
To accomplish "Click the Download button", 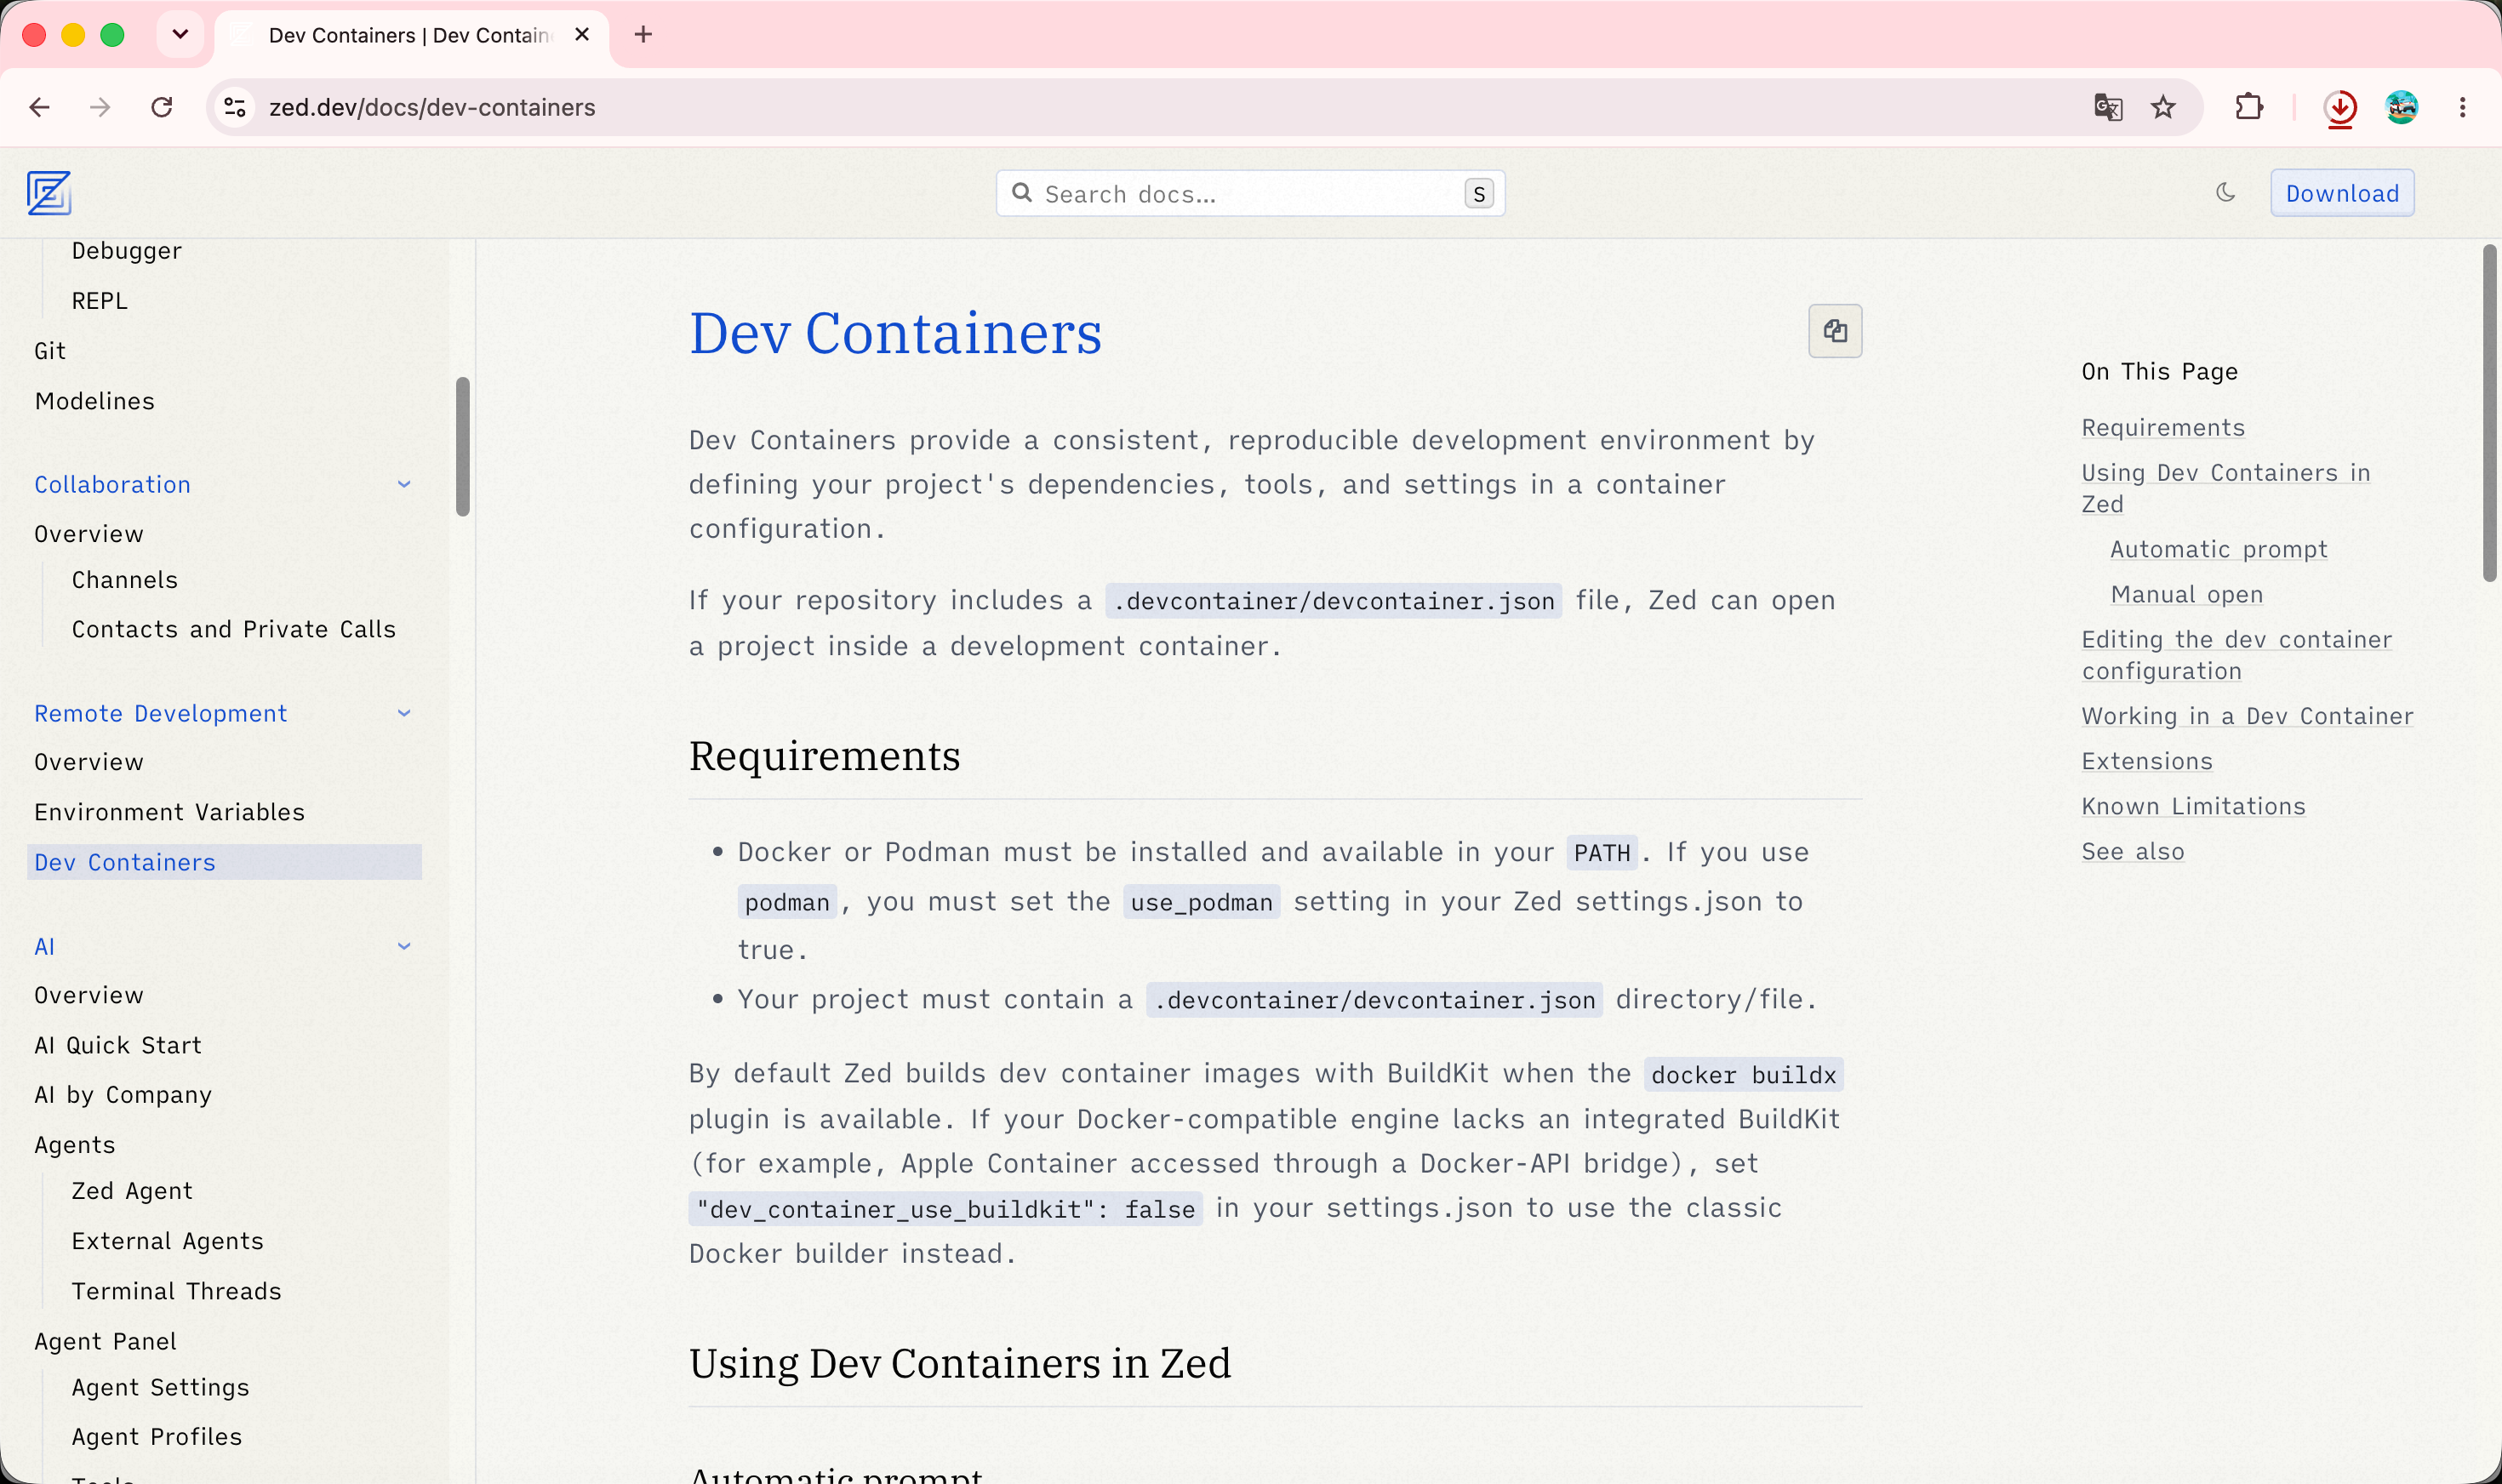I will click(x=2342, y=193).
